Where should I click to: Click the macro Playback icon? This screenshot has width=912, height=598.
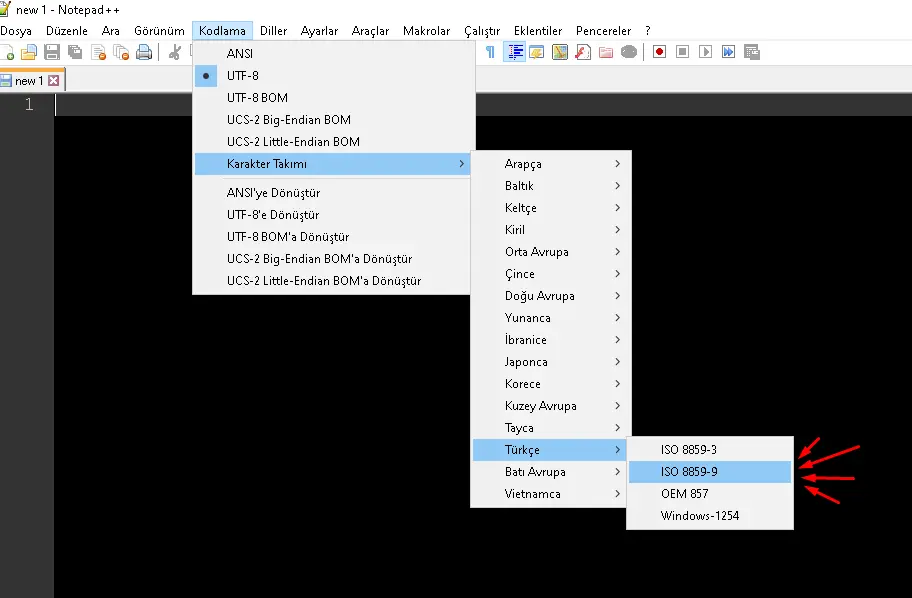point(705,52)
